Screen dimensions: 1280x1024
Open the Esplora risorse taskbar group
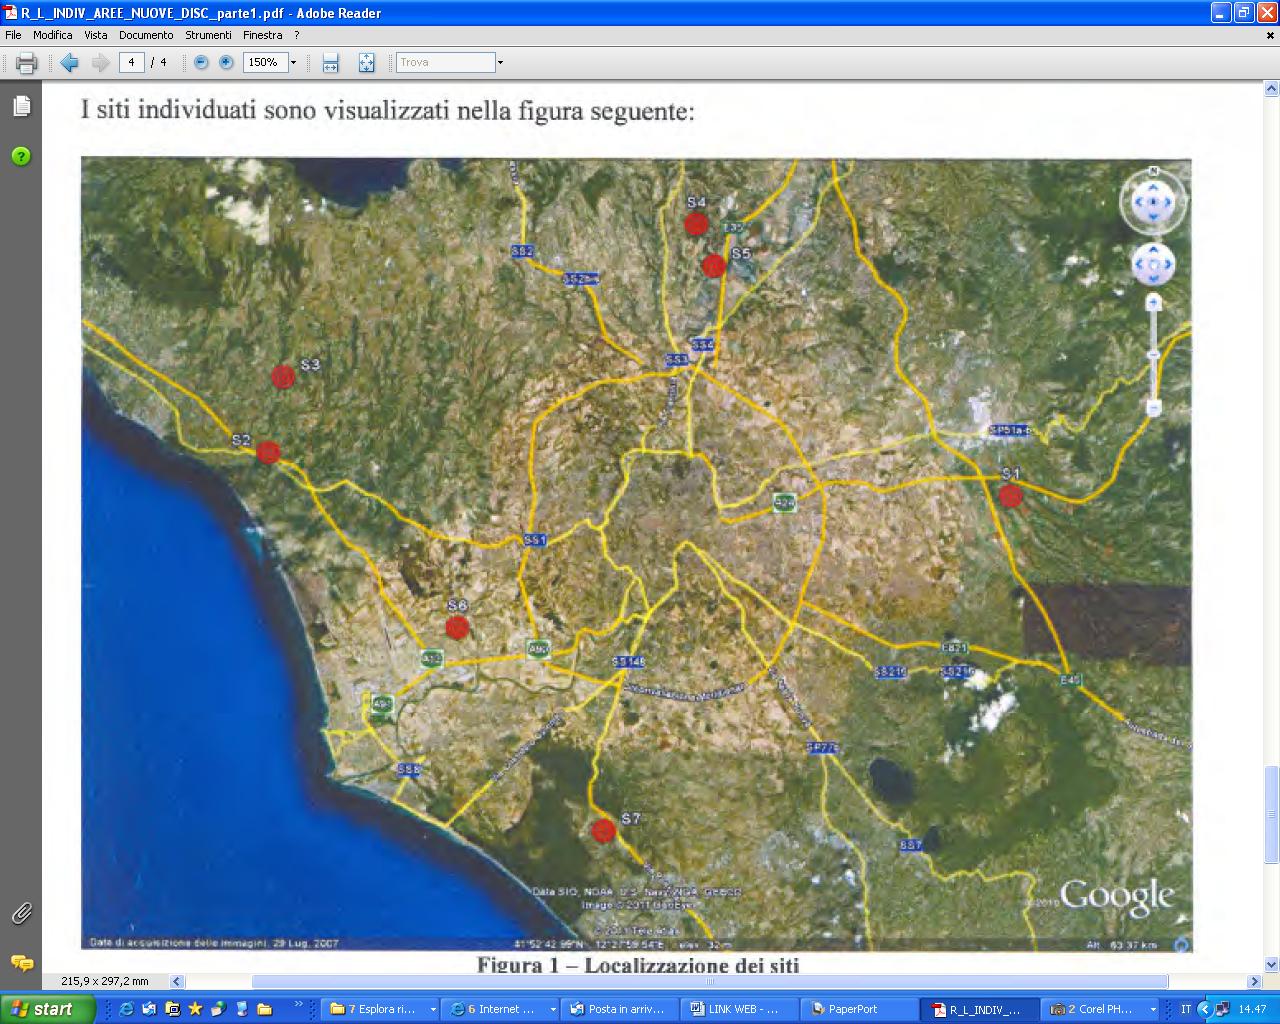click(x=383, y=1009)
